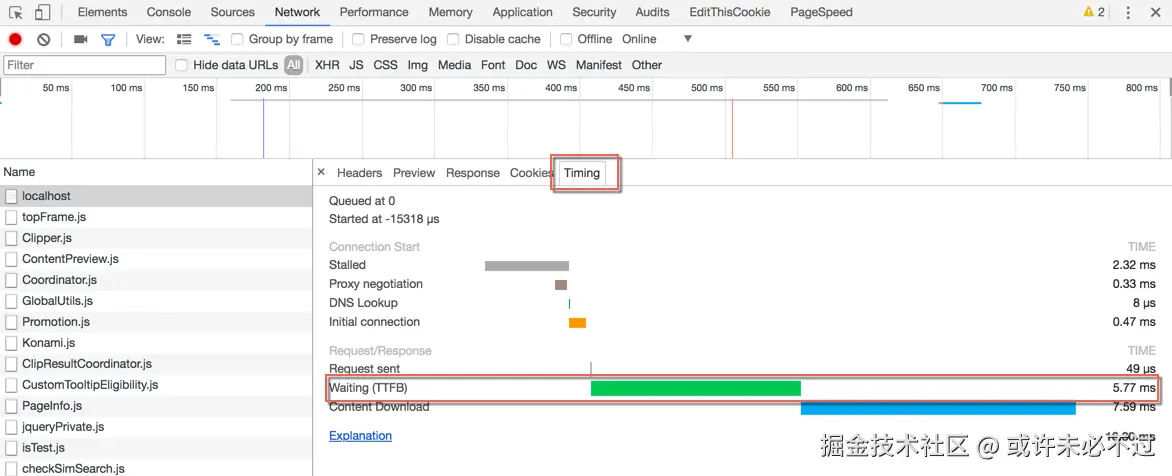Viewport: 1172px width, 476px height.
Task: Select the Promotion.js request
Action: tap(156, 321)
